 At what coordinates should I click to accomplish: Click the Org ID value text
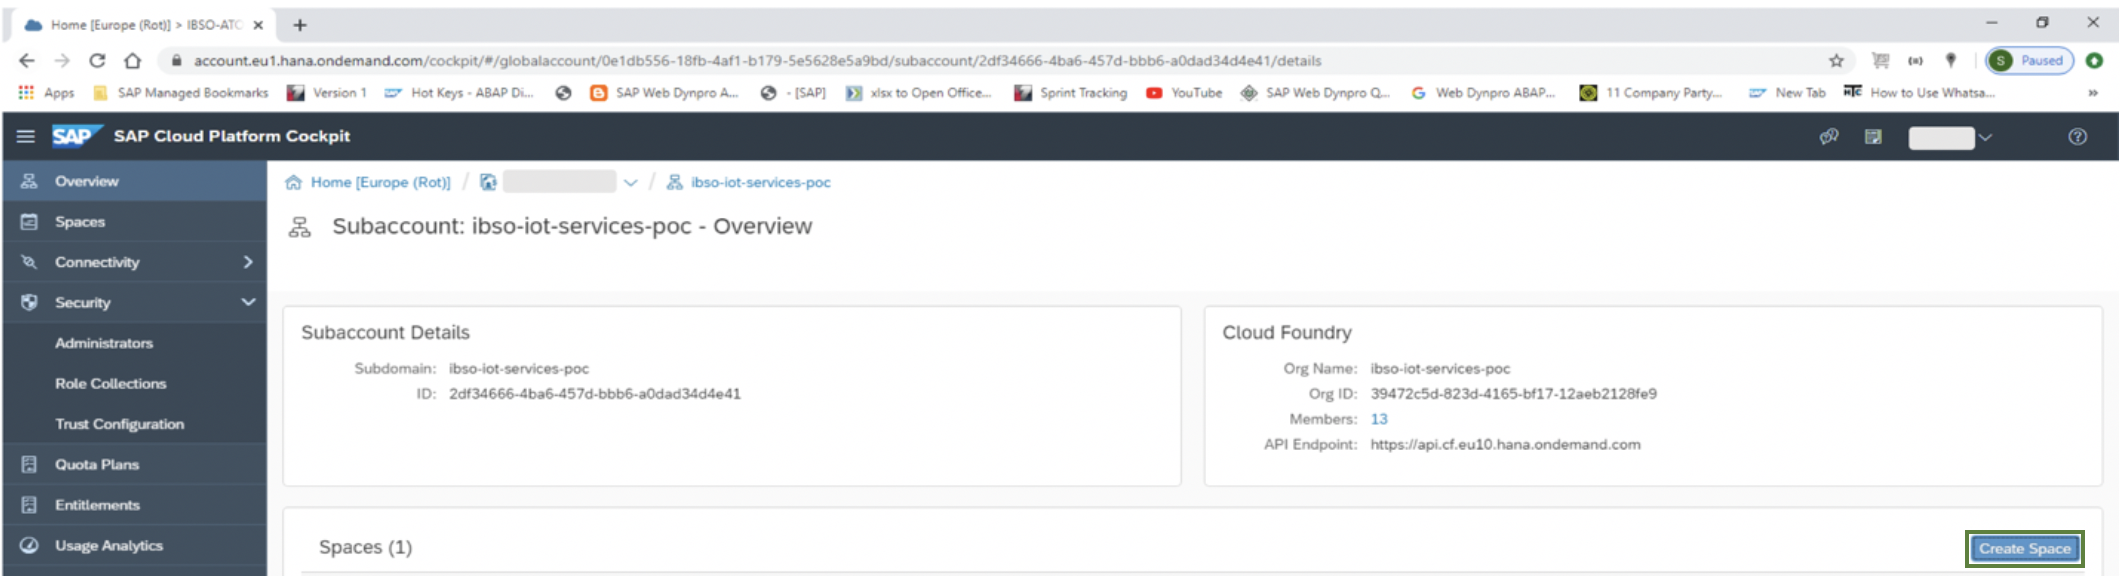(1513, 394)
